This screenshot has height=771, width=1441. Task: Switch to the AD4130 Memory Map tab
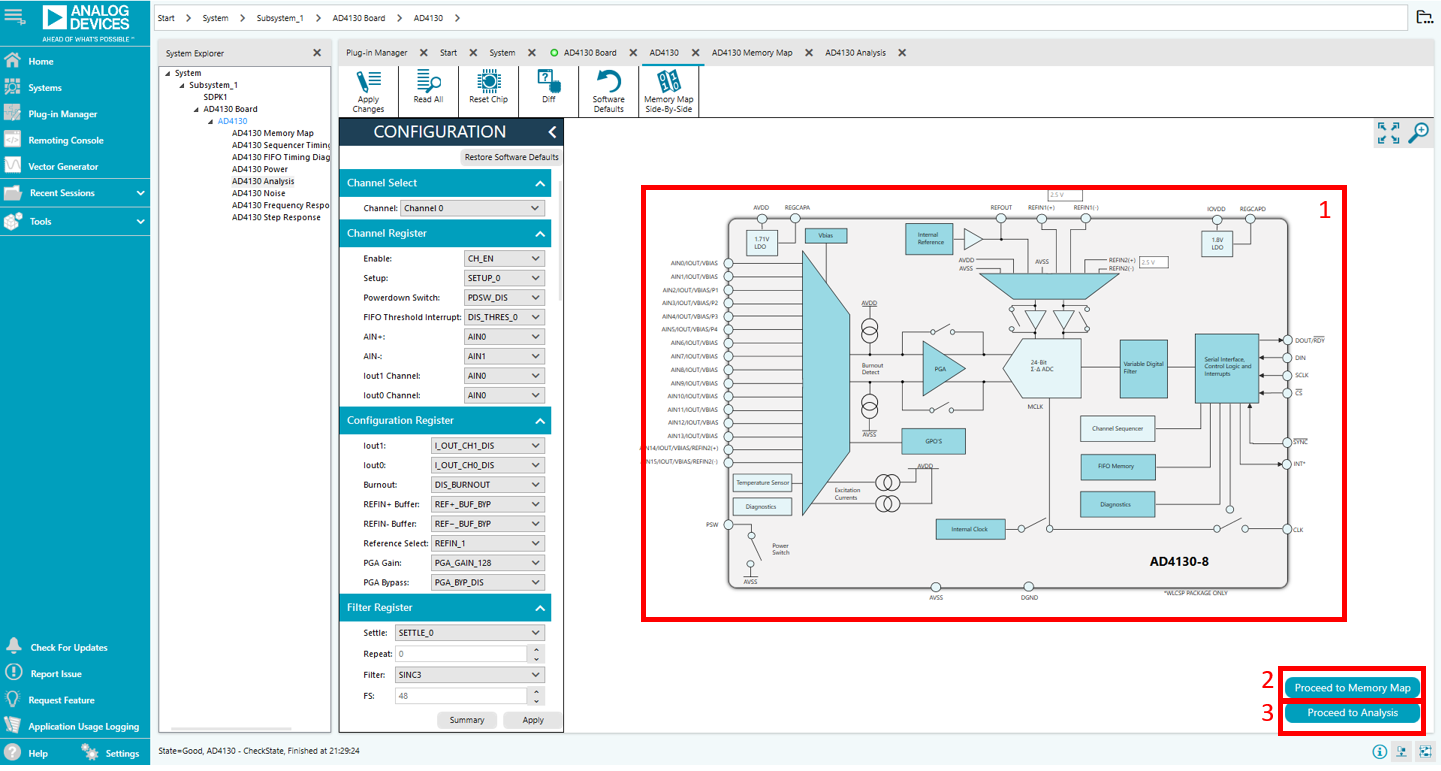[x=752, y=53]
